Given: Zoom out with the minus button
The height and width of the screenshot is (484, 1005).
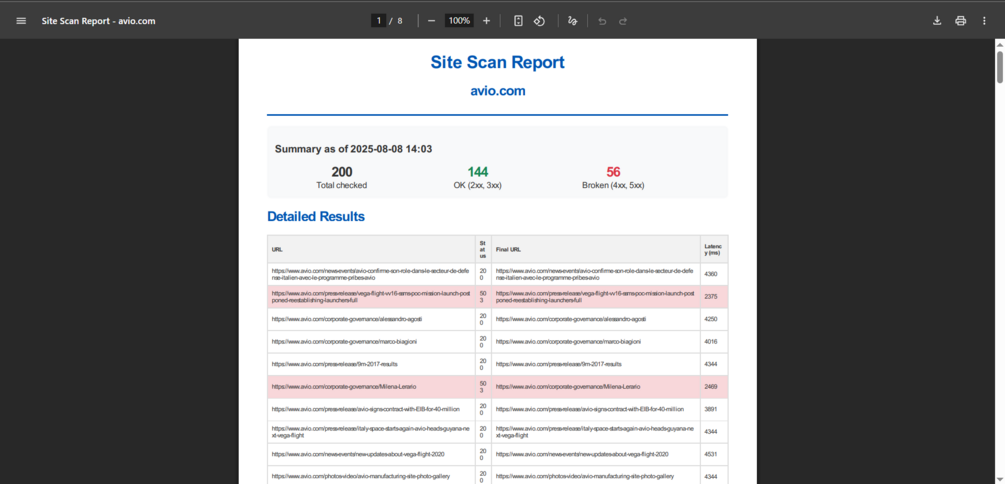Looking at the screenshot, I should pos(431,21).
